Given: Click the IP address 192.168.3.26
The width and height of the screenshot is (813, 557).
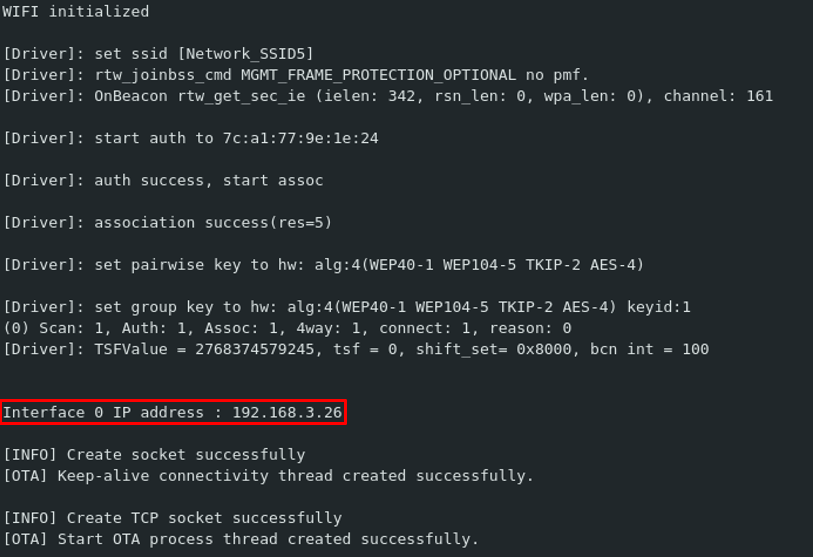Looking at the screenshot, I should 286,412.
